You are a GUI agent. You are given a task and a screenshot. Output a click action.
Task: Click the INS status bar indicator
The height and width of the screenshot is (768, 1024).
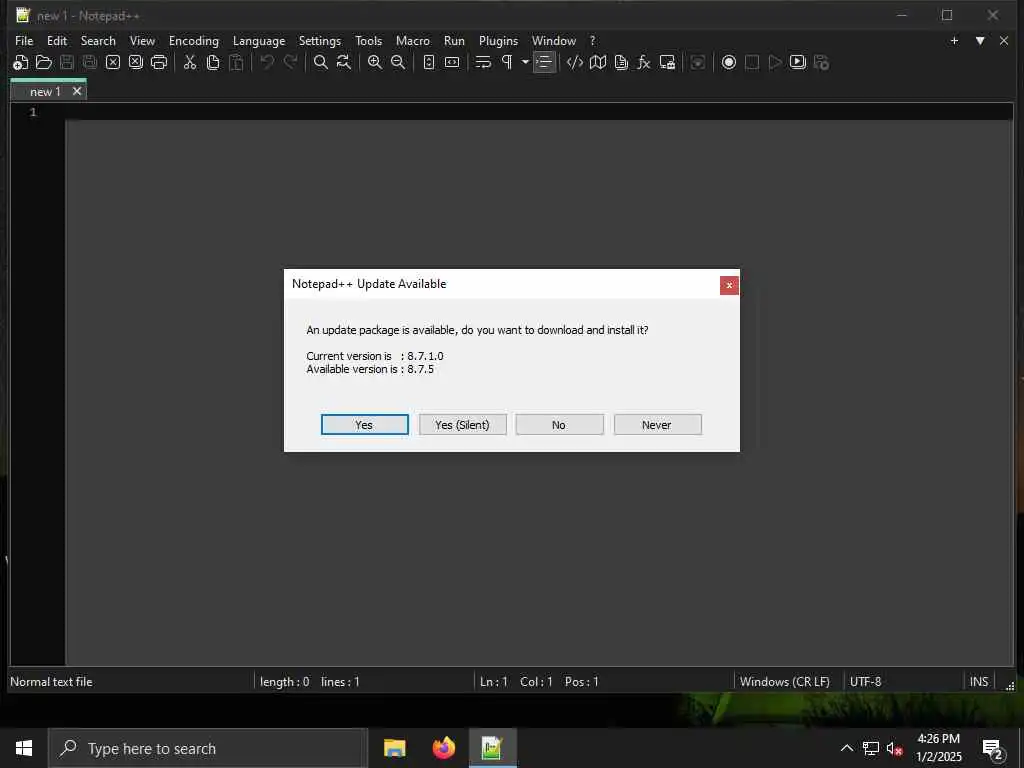pyautogui.click(x=978, y=682)
